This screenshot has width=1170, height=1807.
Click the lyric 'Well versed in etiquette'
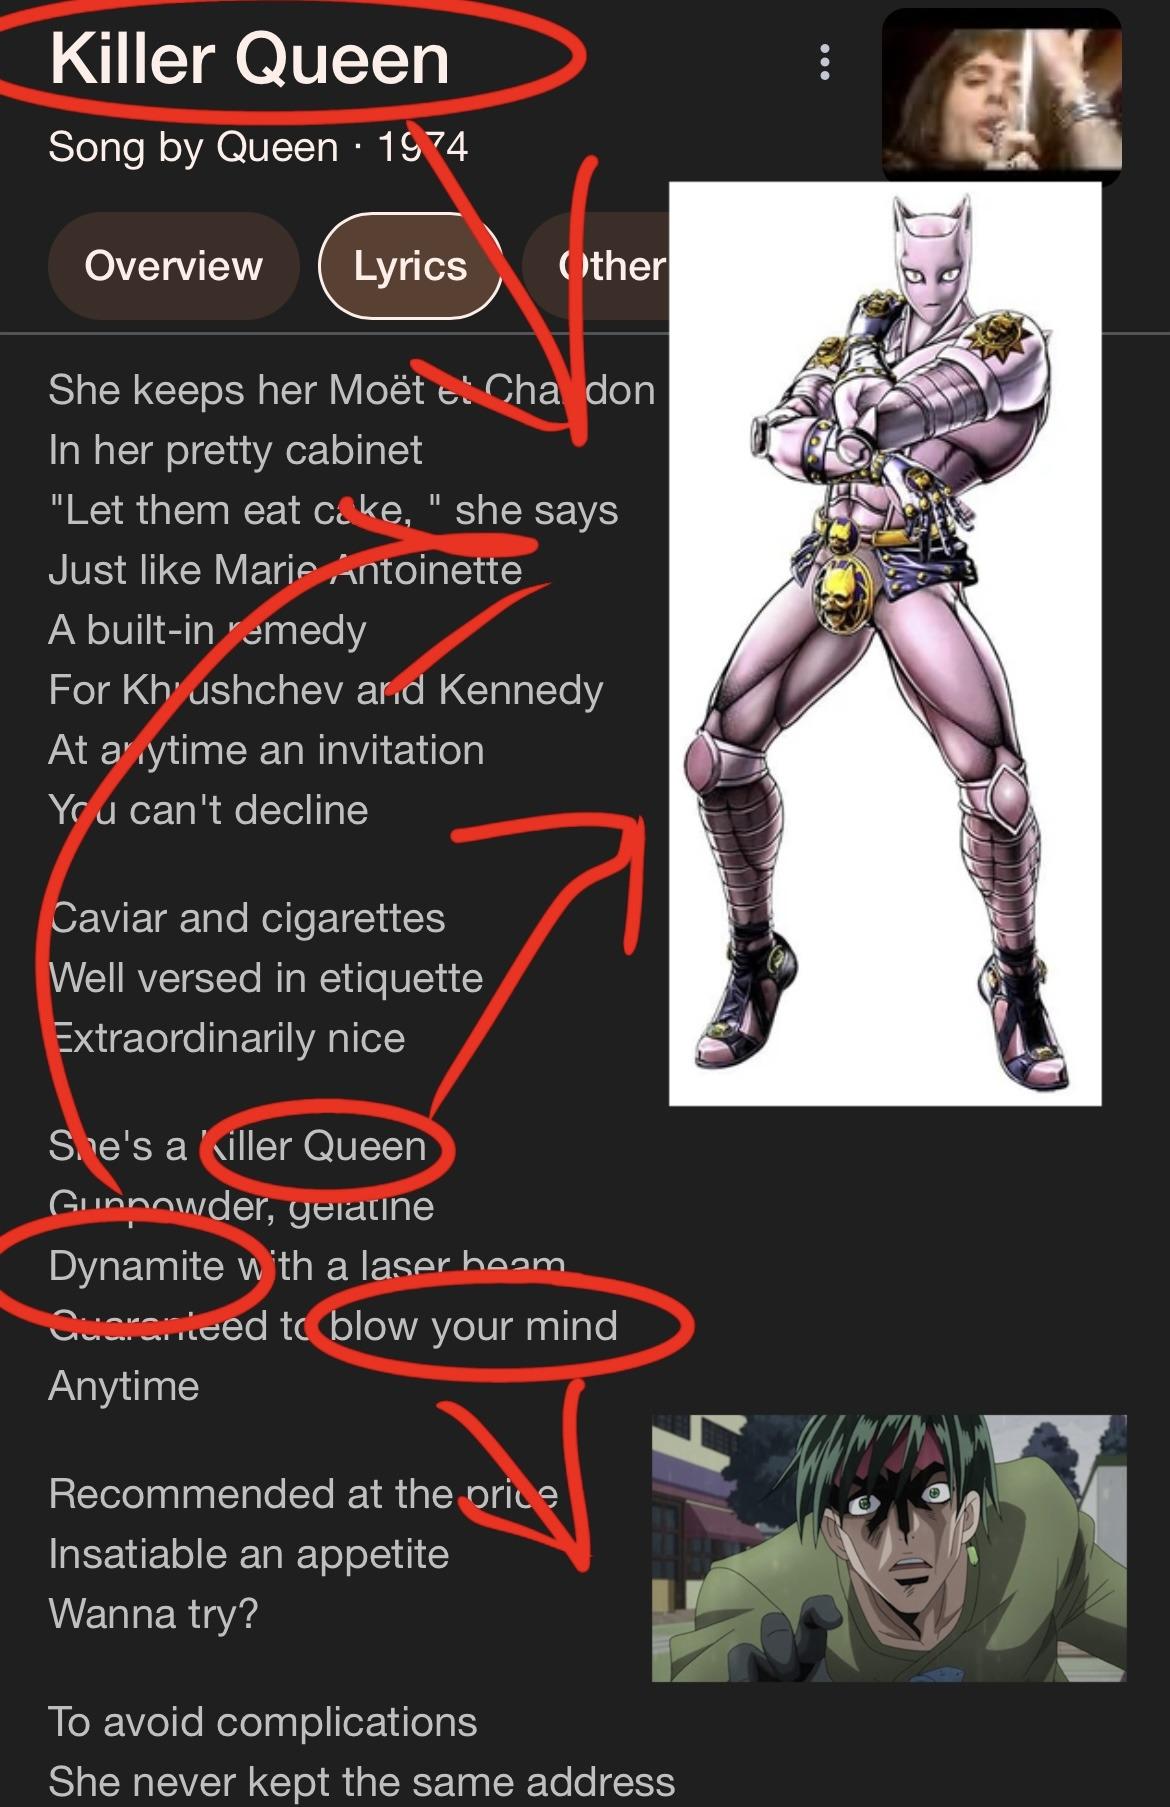(x=266, y=978)
